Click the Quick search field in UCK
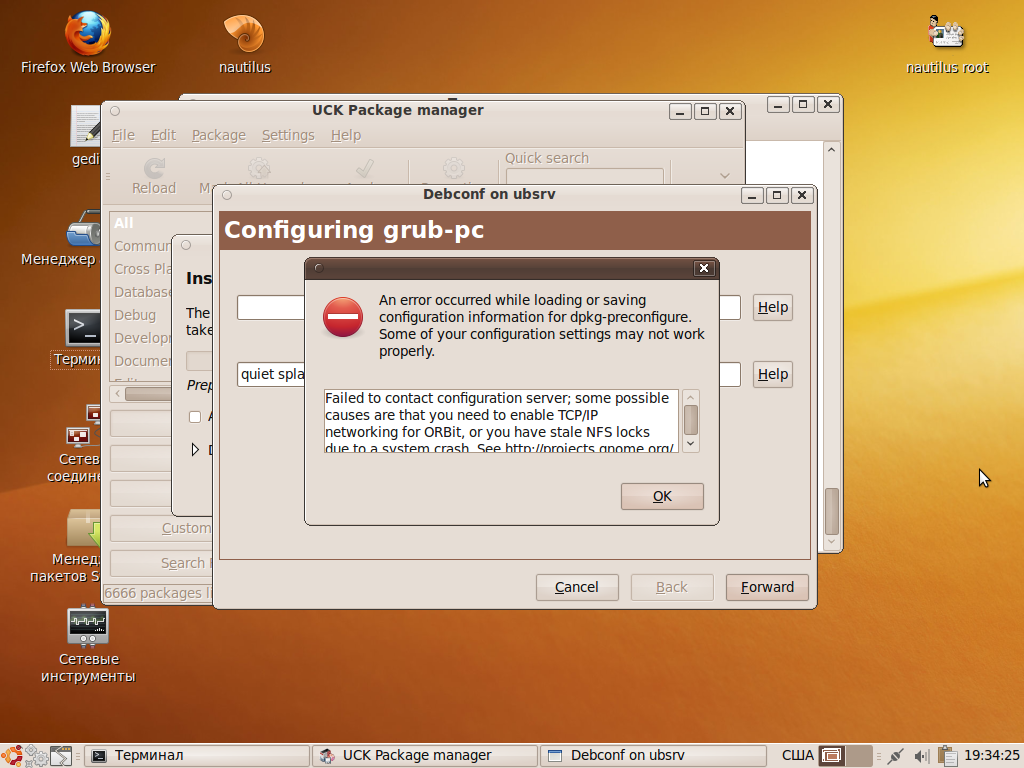The height and width of the screenshot is (768, 1024). click(x=584, y=176)
